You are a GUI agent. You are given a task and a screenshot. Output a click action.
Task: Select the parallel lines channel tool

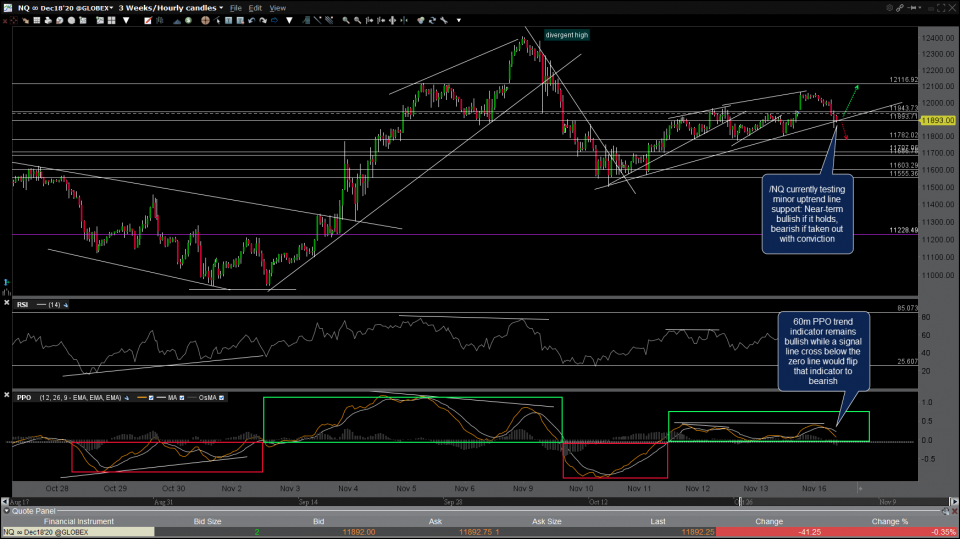click(329, 20)
